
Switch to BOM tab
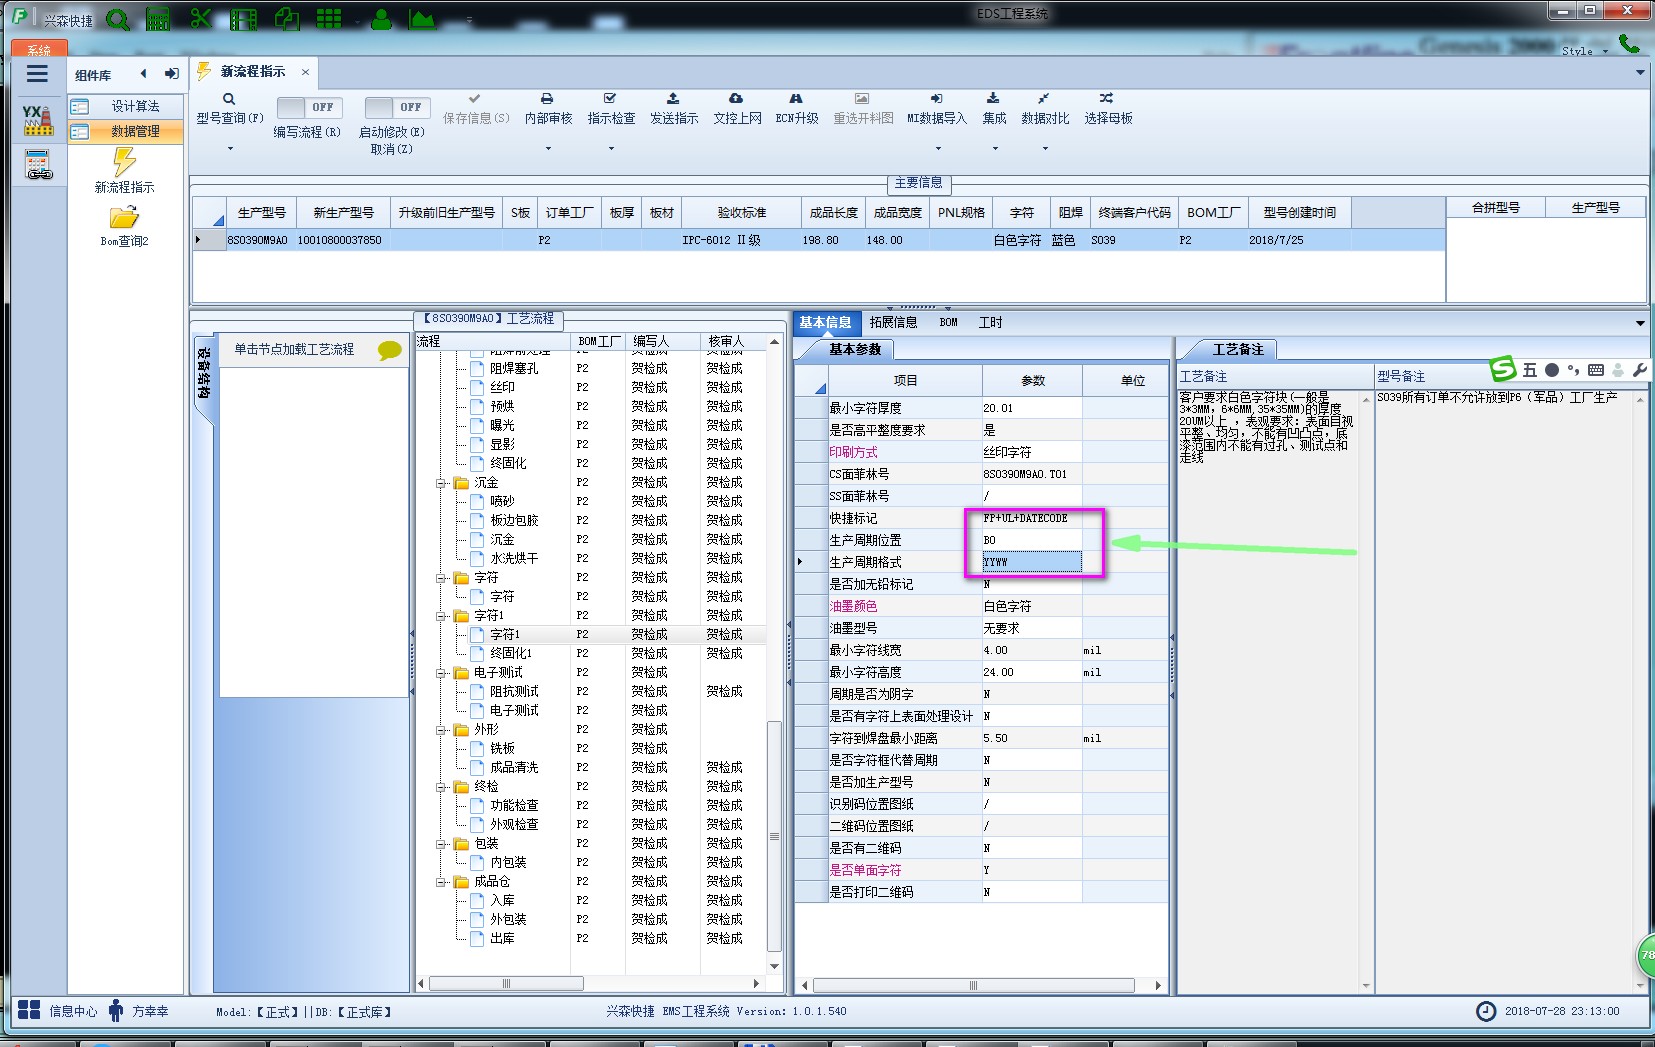[949, 322]
